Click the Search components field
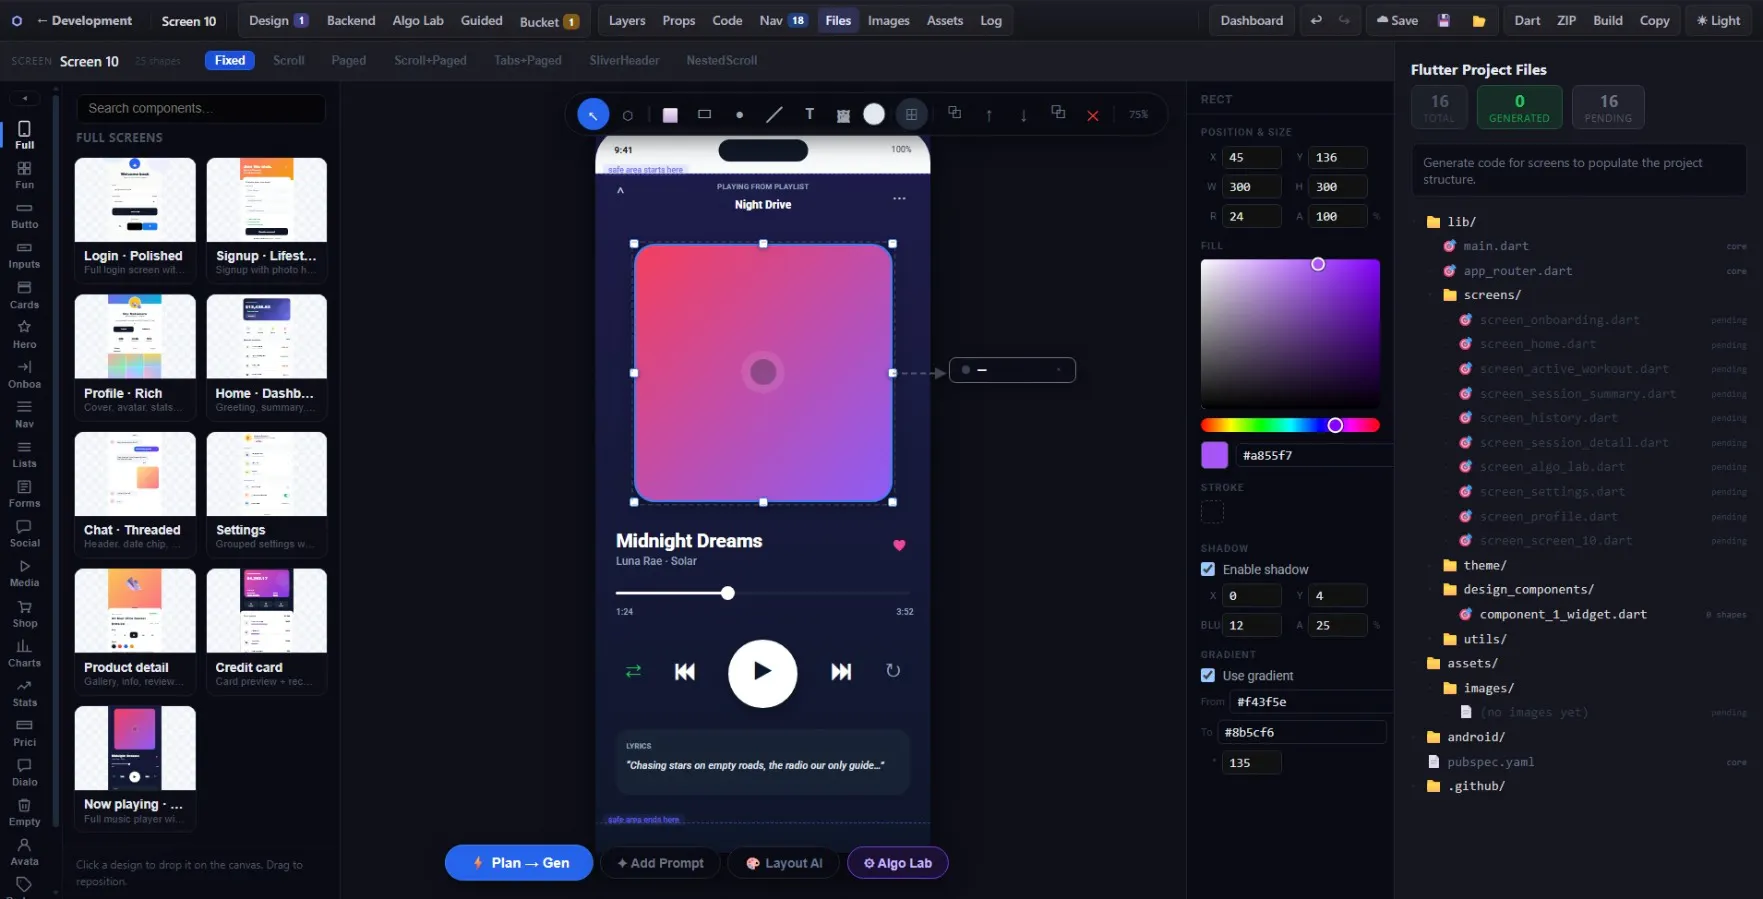Viewport: 1763px width, 899px height. (201, 108)
